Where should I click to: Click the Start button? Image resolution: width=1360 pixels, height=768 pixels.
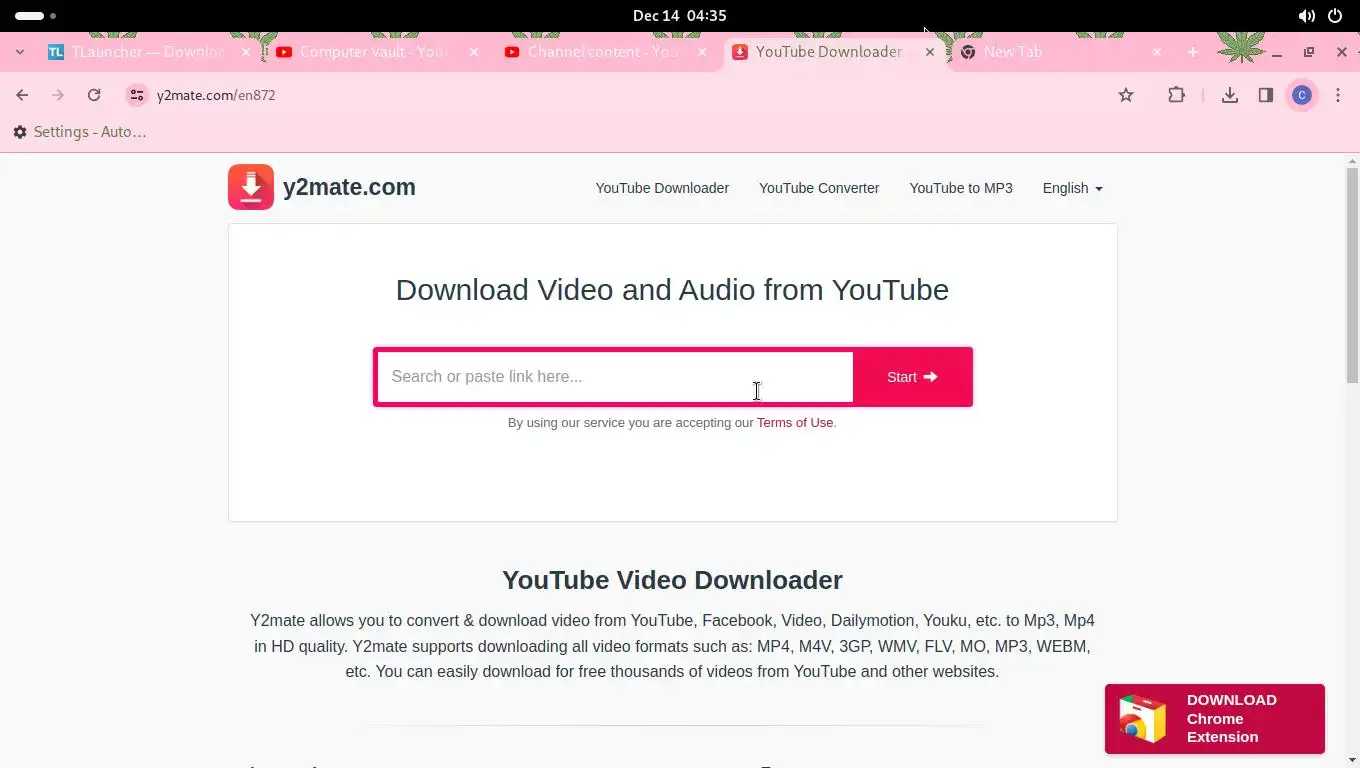pos(912,377)
